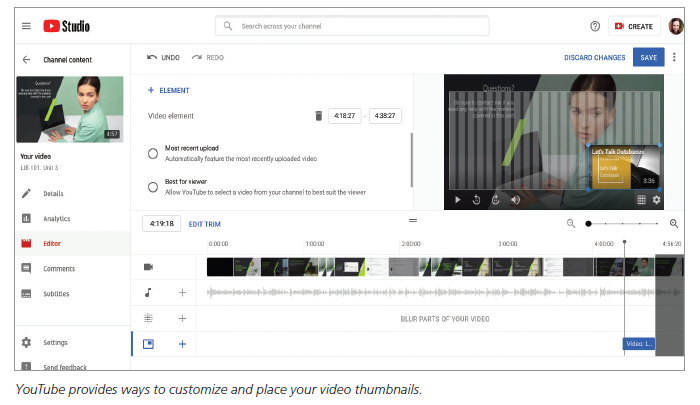Select the Best for viewer option

(153, 187)
